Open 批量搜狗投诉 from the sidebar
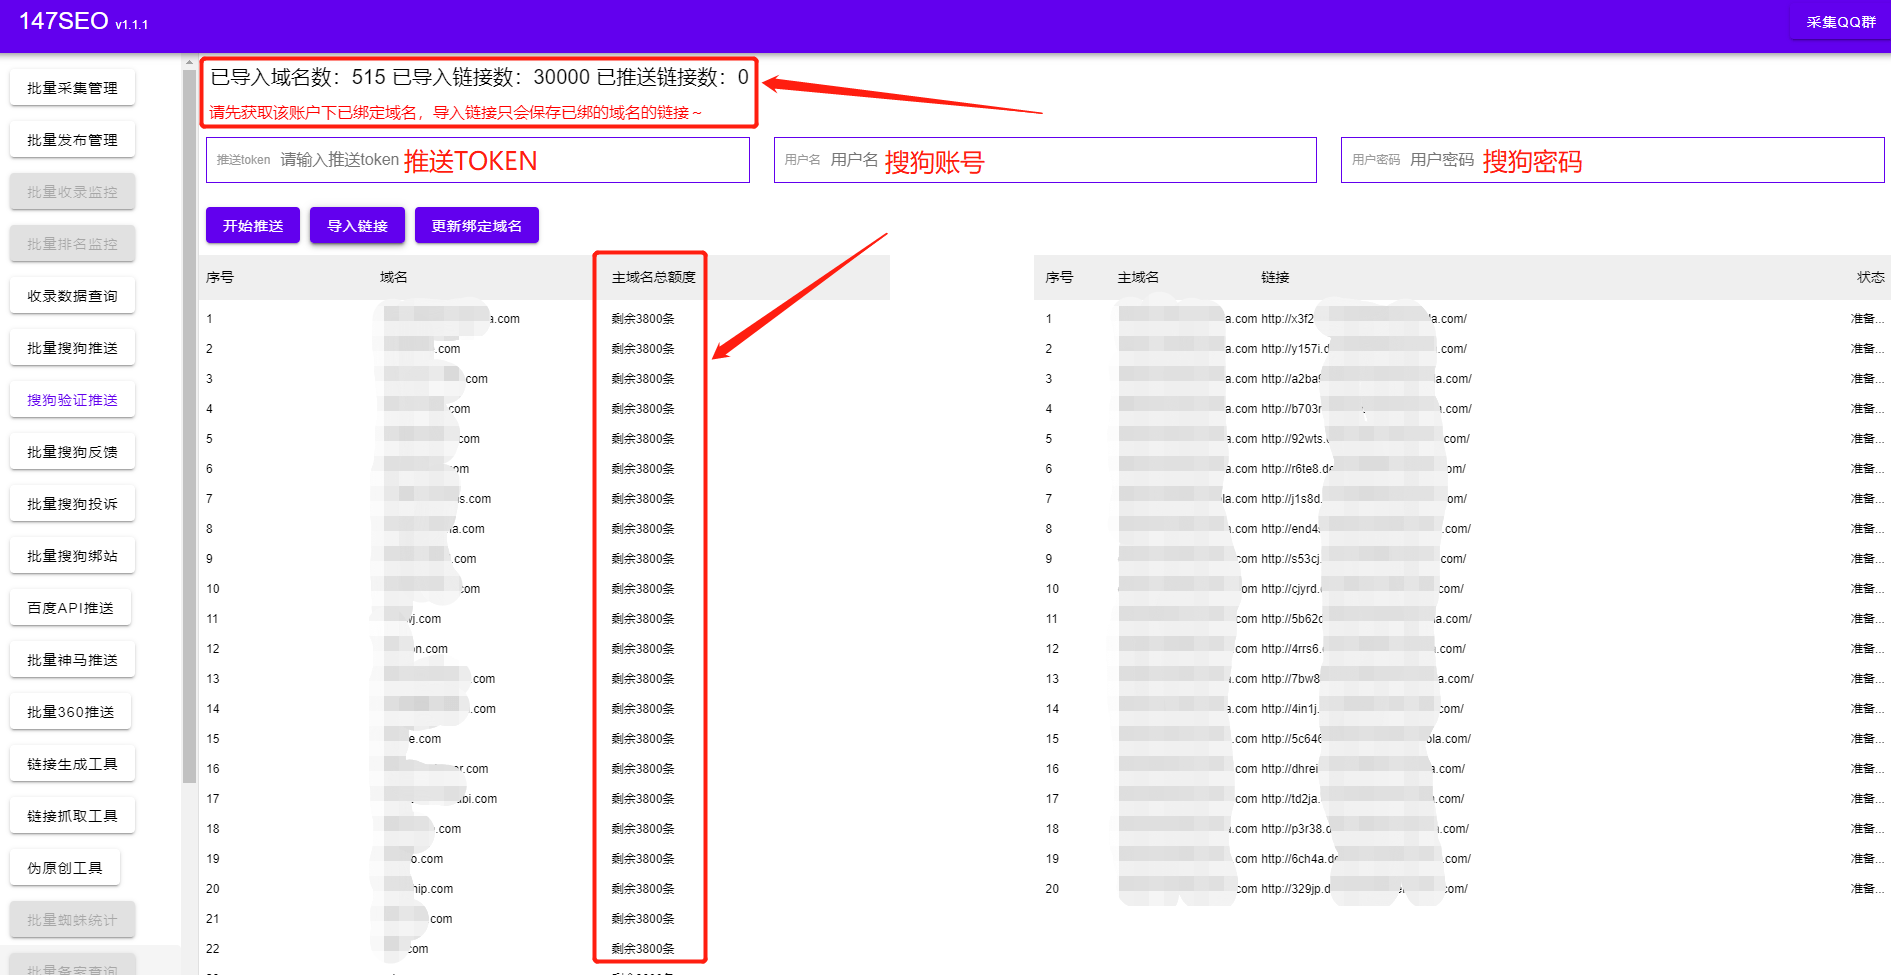The width and height of the screenshot is (1891, 975). (x=72, y=504)
